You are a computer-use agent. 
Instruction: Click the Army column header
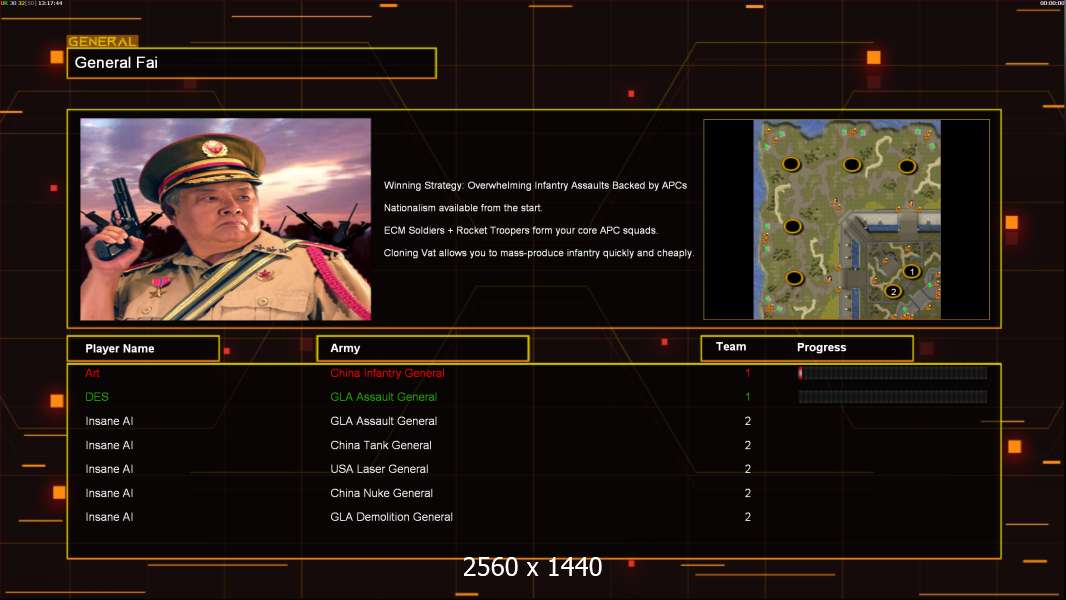tap(422, 348)
